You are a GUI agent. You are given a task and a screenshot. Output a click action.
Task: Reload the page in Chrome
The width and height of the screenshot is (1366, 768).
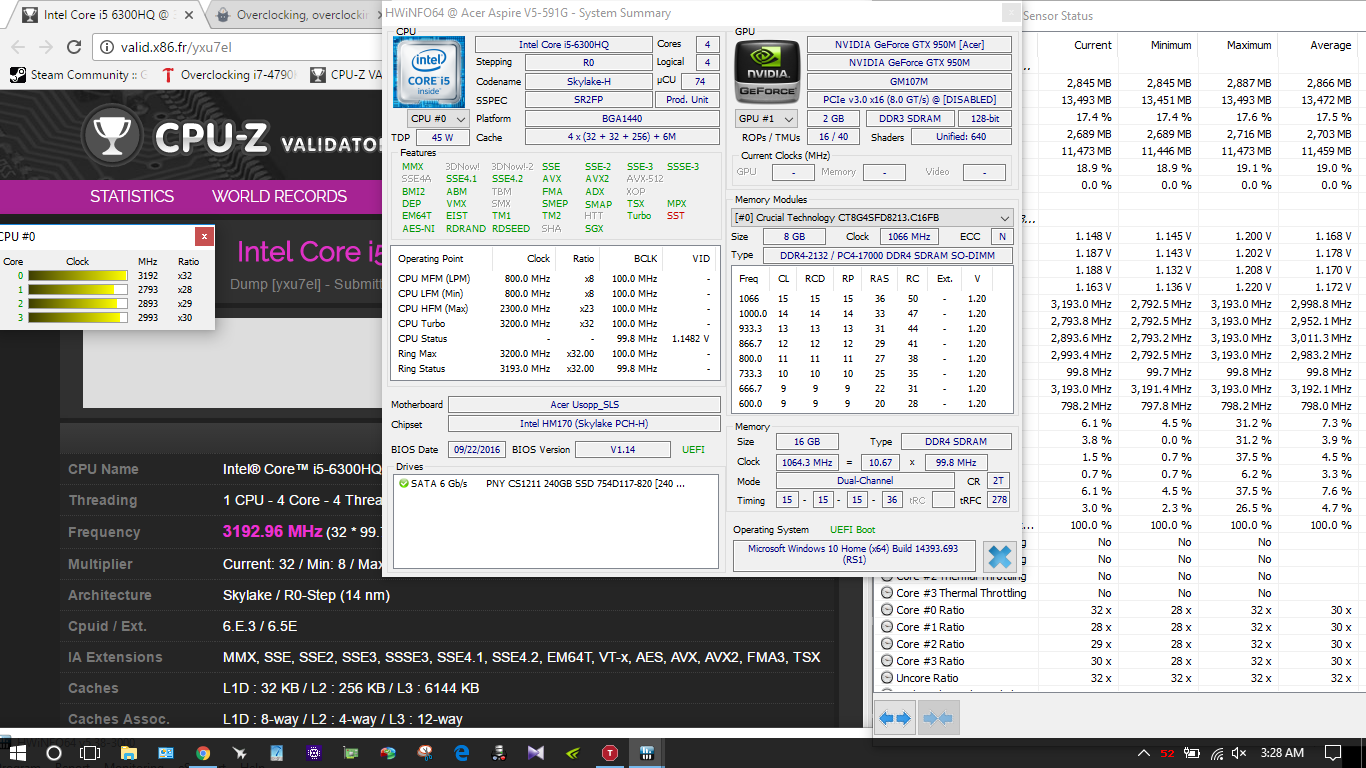tap(74, 47)
